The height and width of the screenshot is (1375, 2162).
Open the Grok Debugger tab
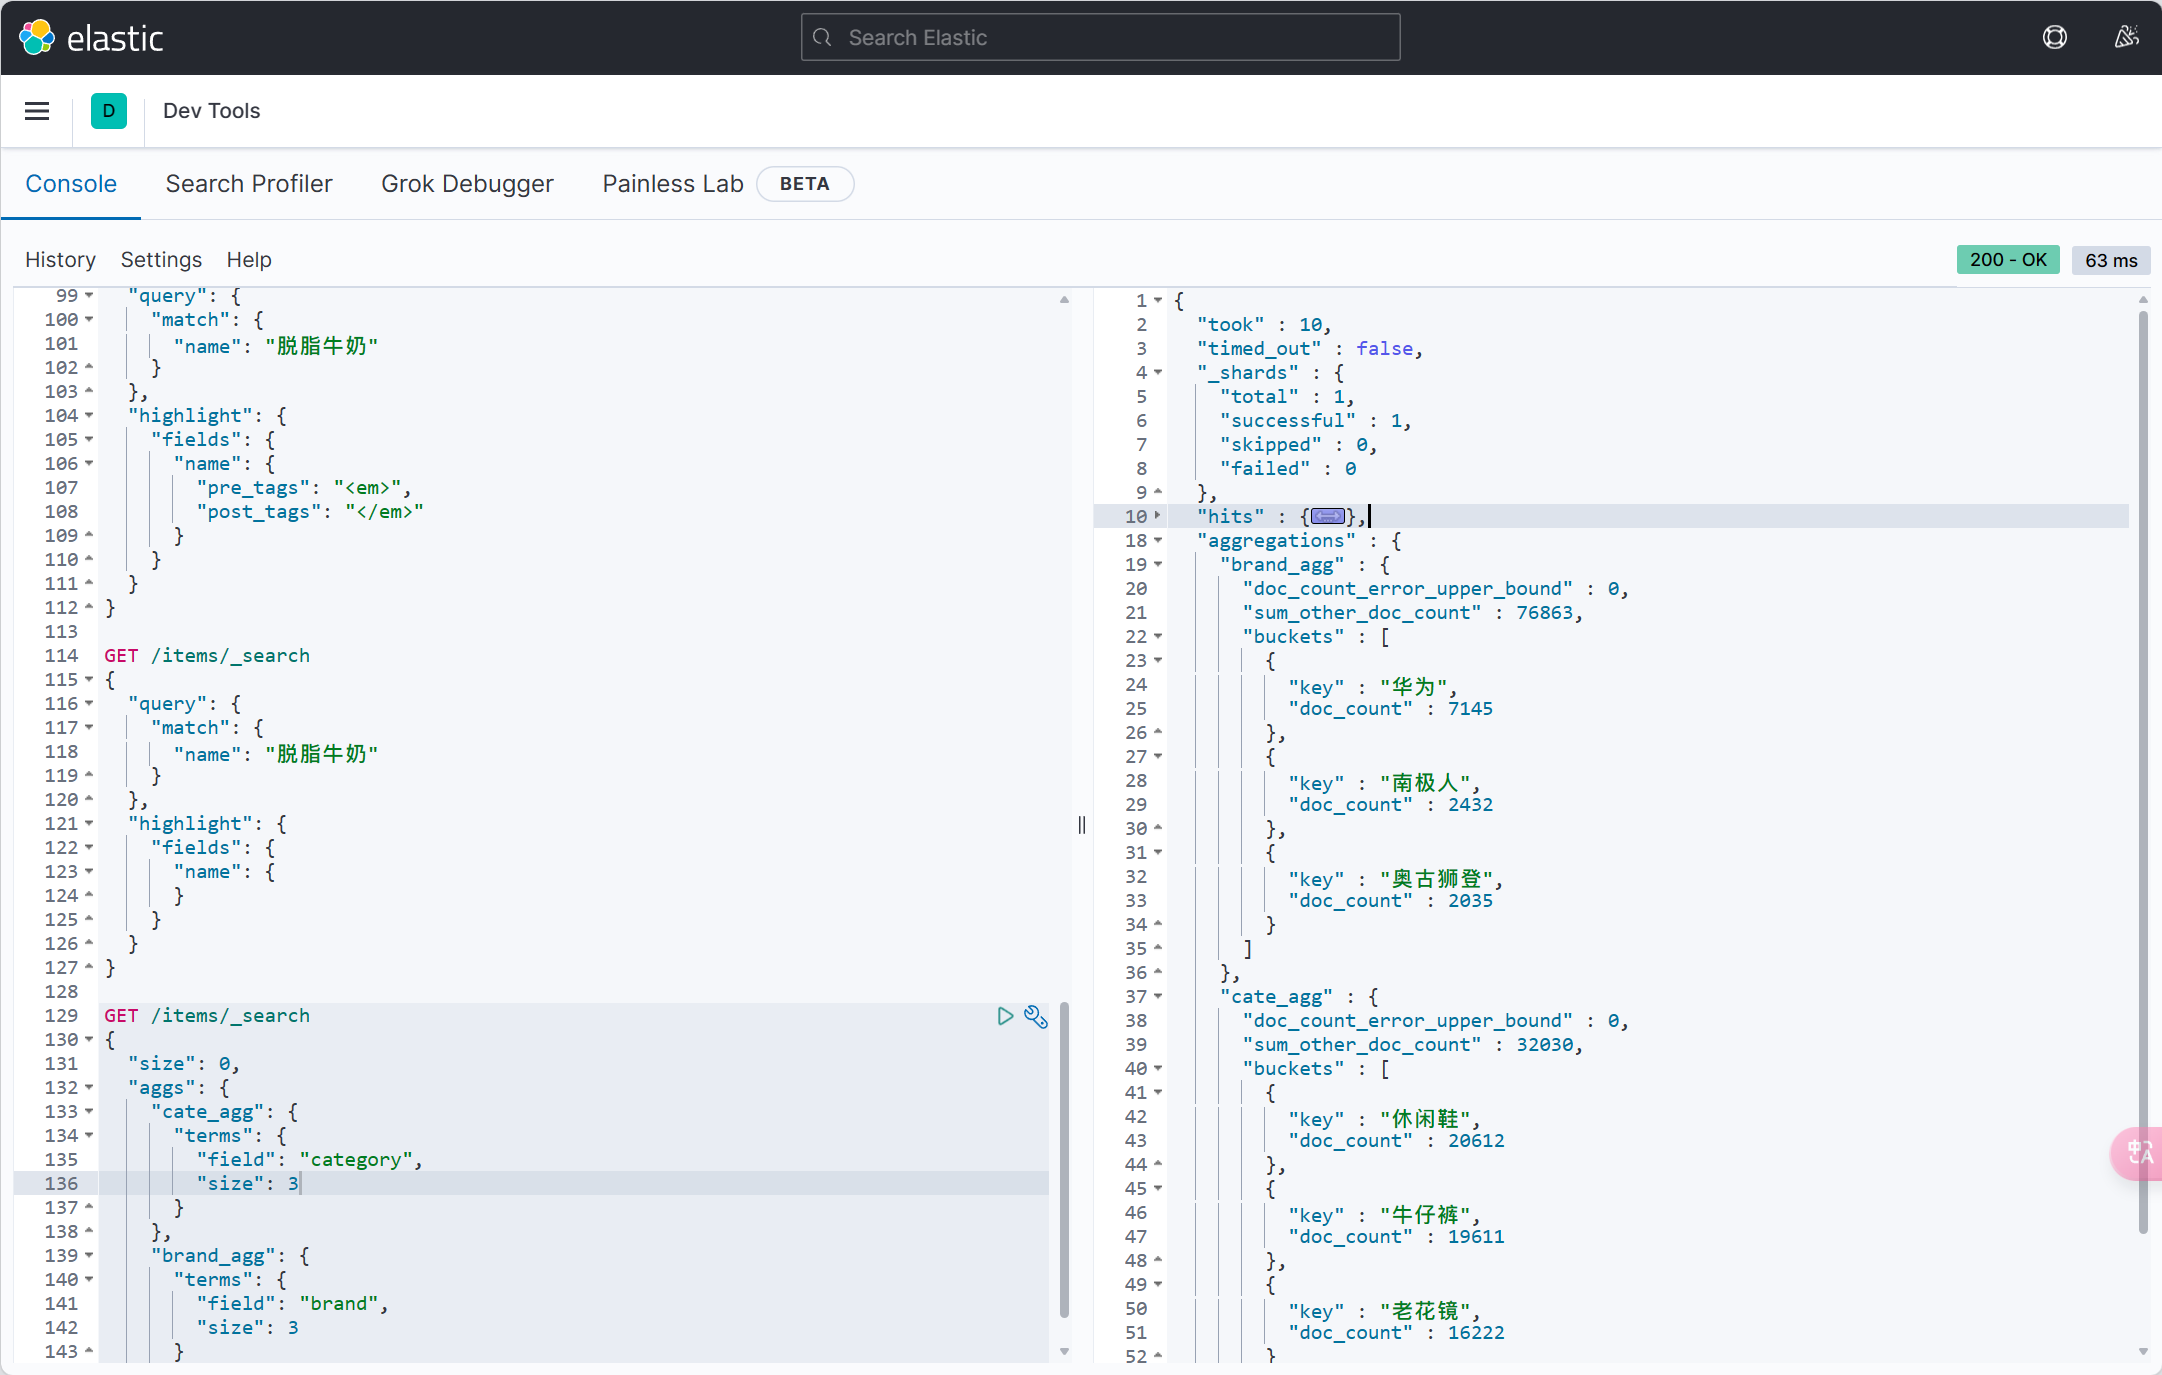click(x=467, y=184)
